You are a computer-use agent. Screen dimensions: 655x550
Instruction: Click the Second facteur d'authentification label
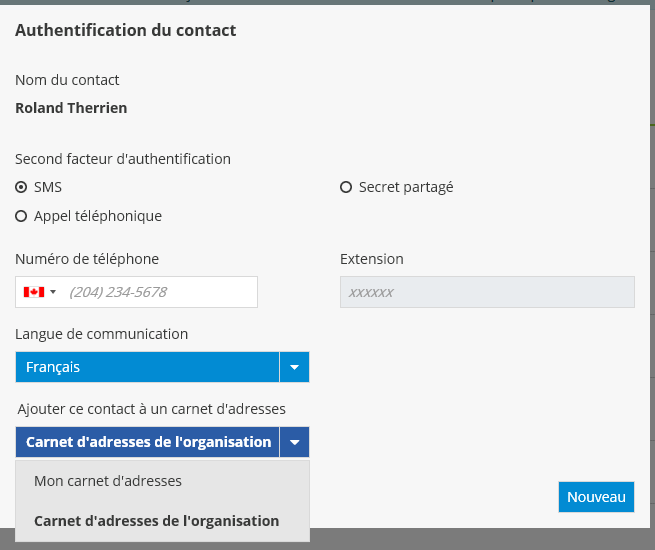123,159
